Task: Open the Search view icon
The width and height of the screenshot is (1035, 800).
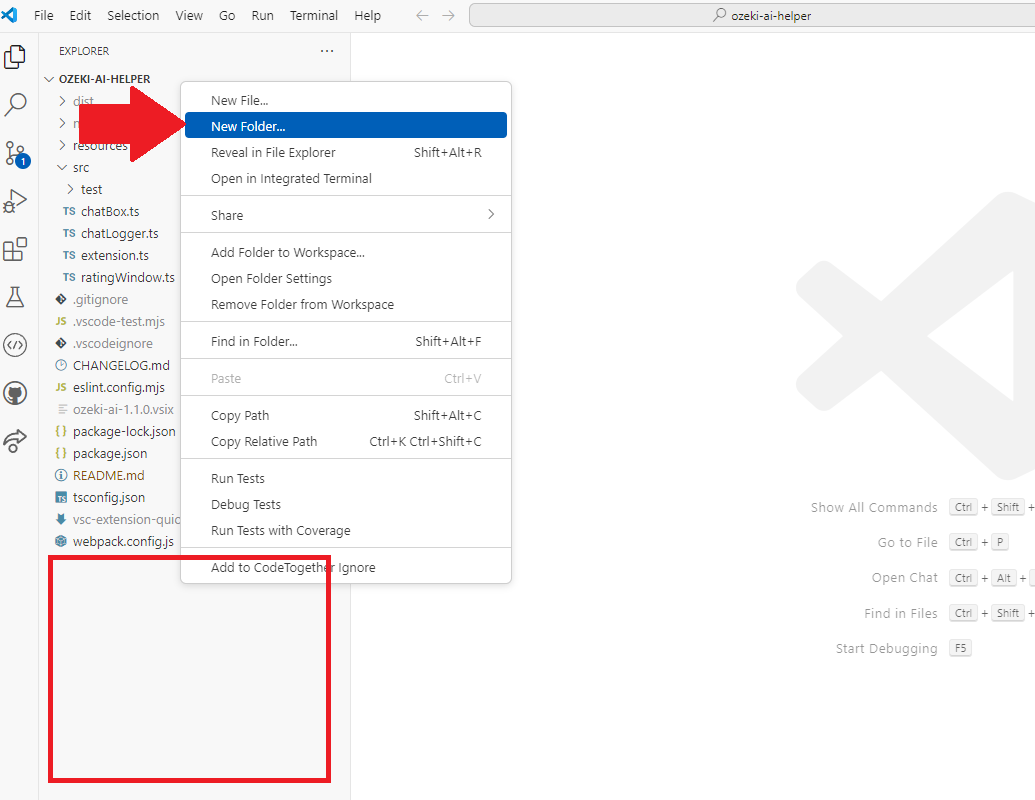Action: [15, 104]
